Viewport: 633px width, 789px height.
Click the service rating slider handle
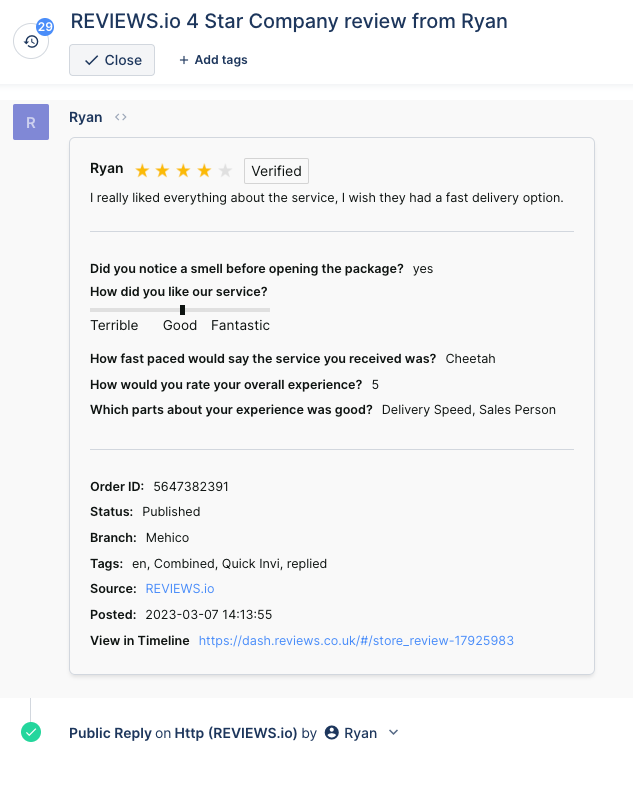tap(182, 310)
